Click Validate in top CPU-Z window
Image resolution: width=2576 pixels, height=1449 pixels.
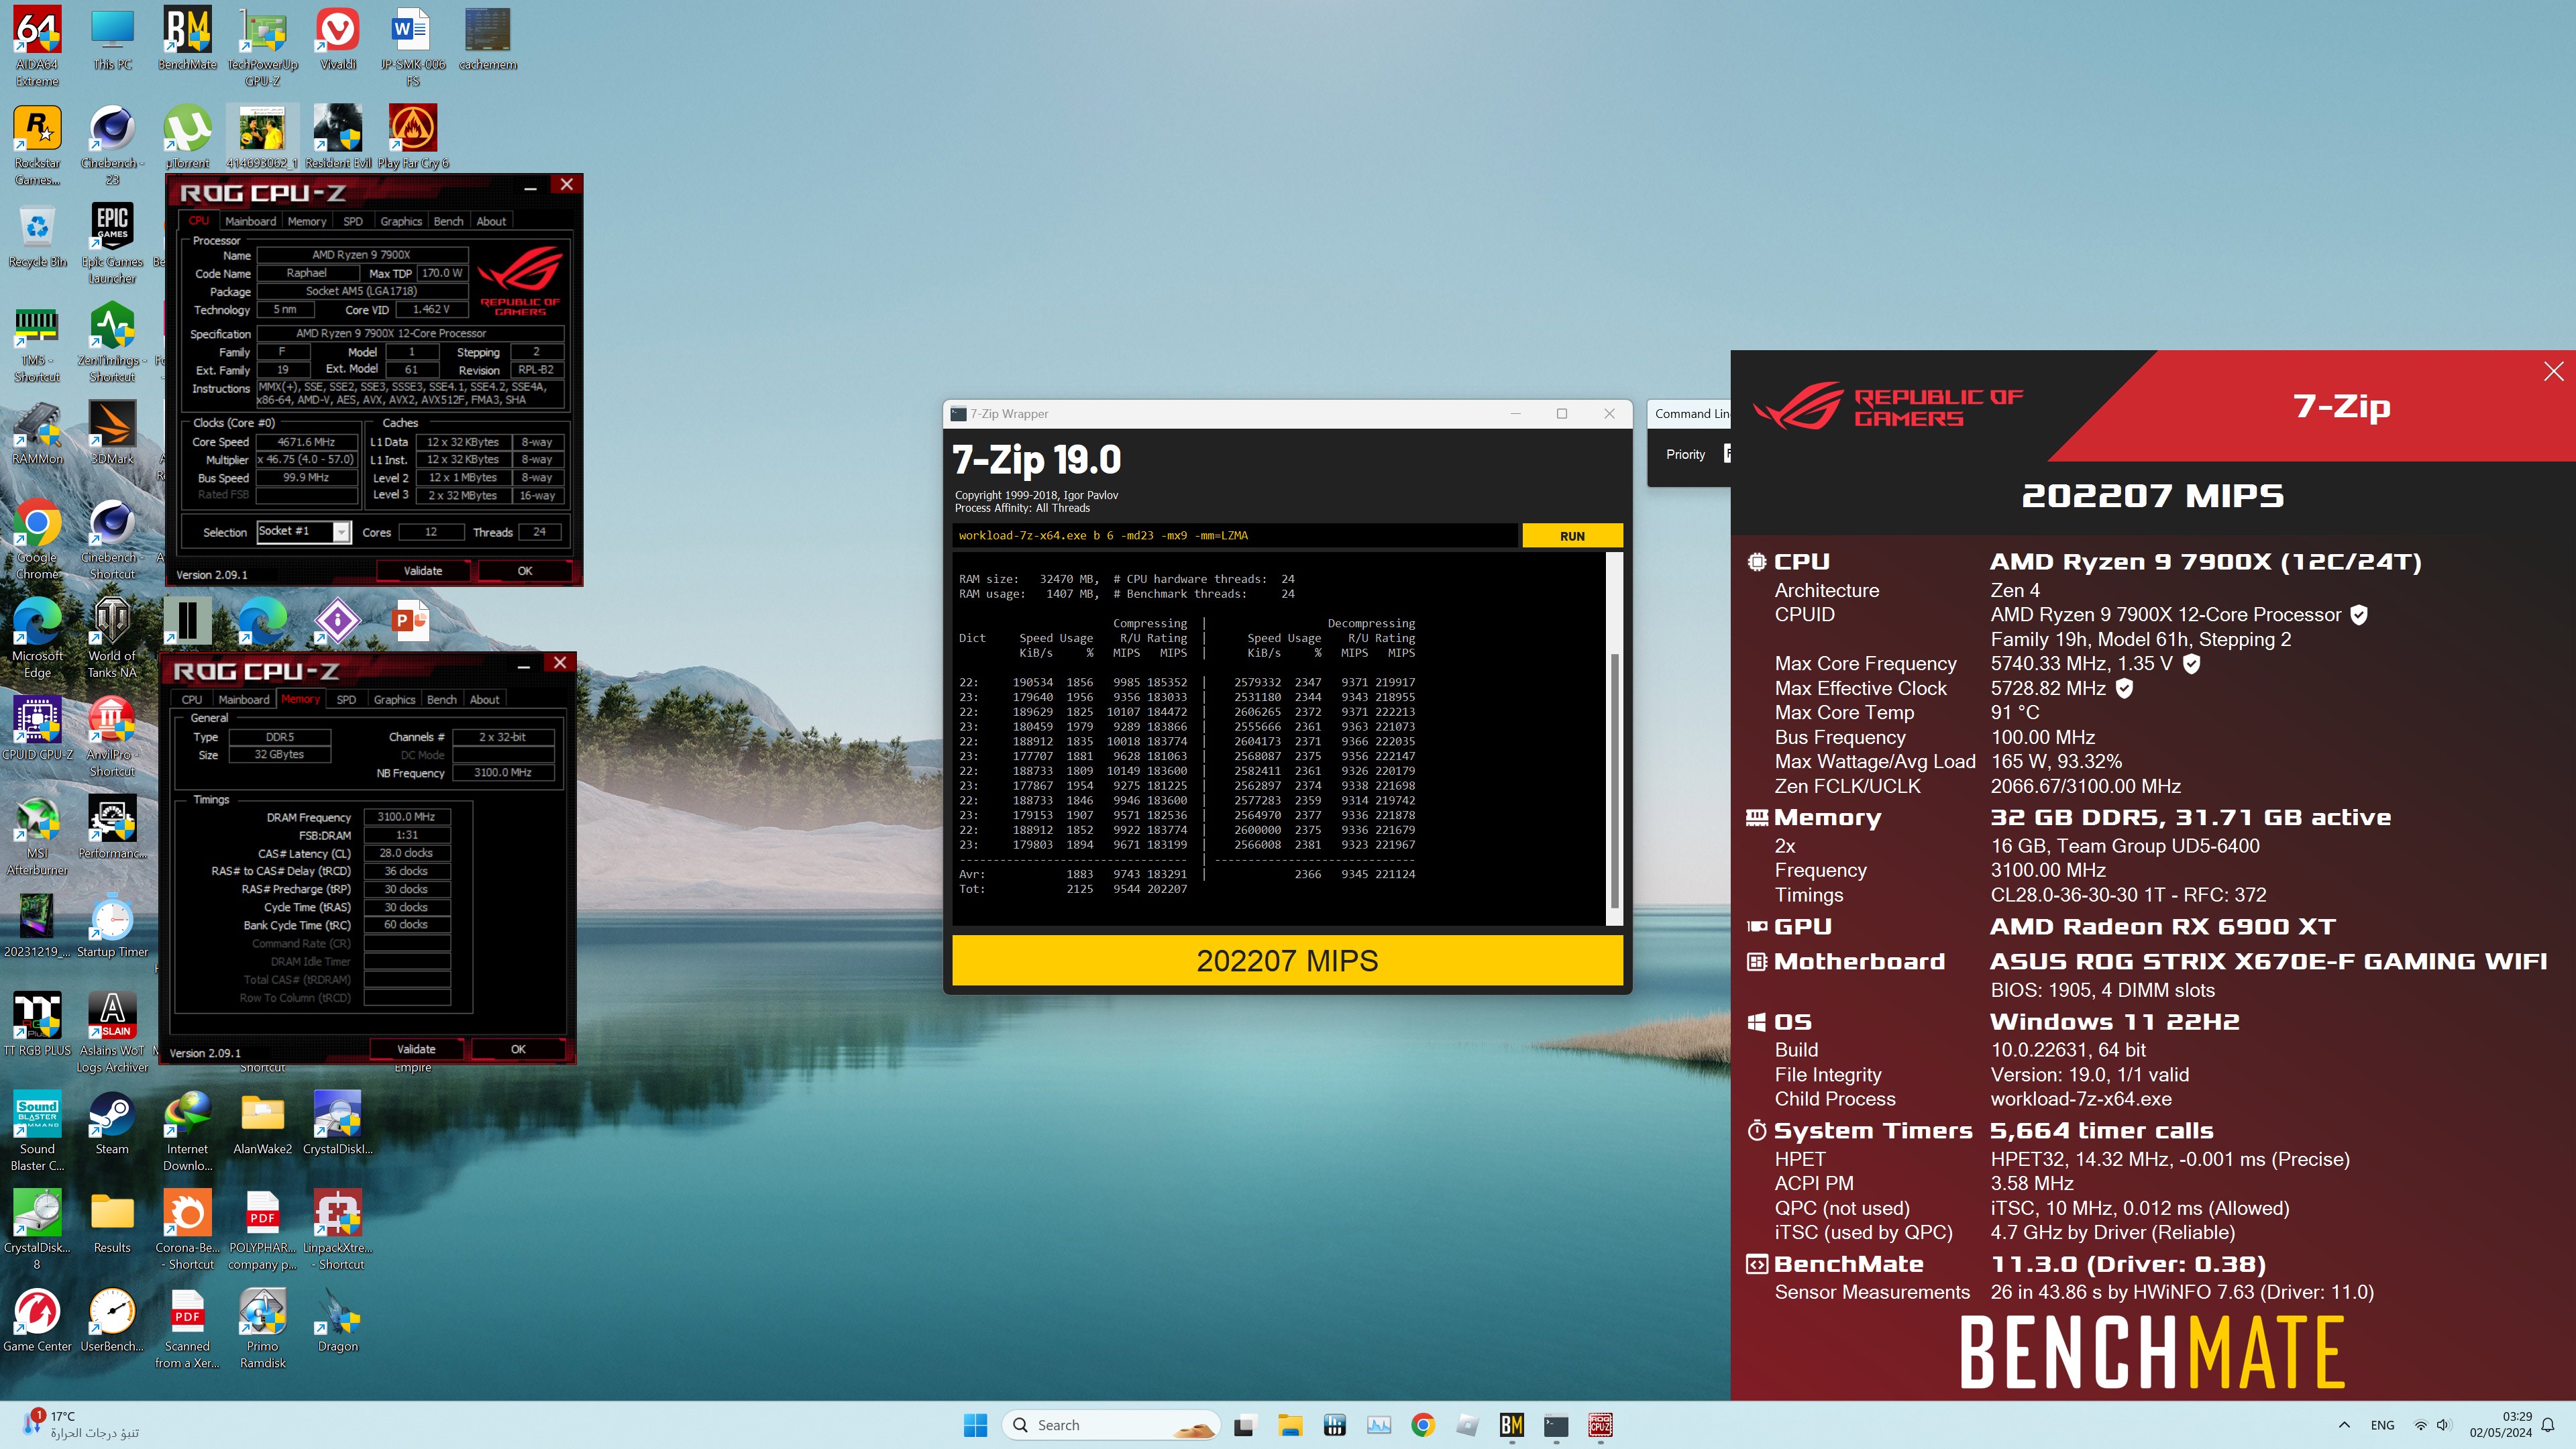click(x=423, y=571)
